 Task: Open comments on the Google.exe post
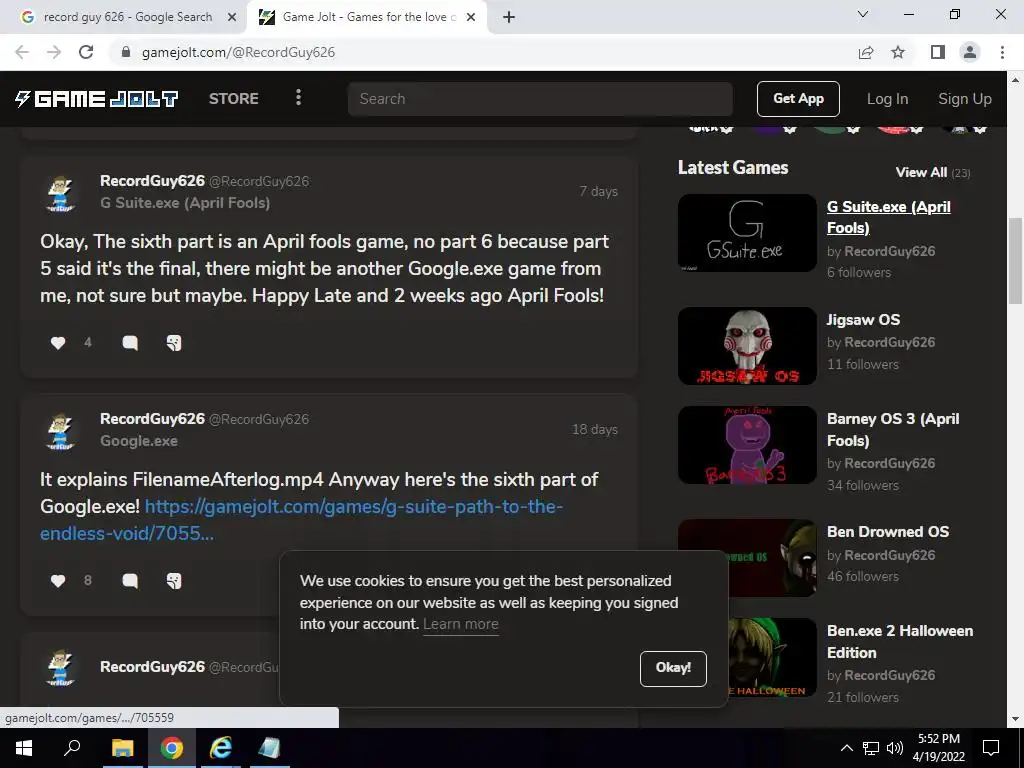pos(130,581)
